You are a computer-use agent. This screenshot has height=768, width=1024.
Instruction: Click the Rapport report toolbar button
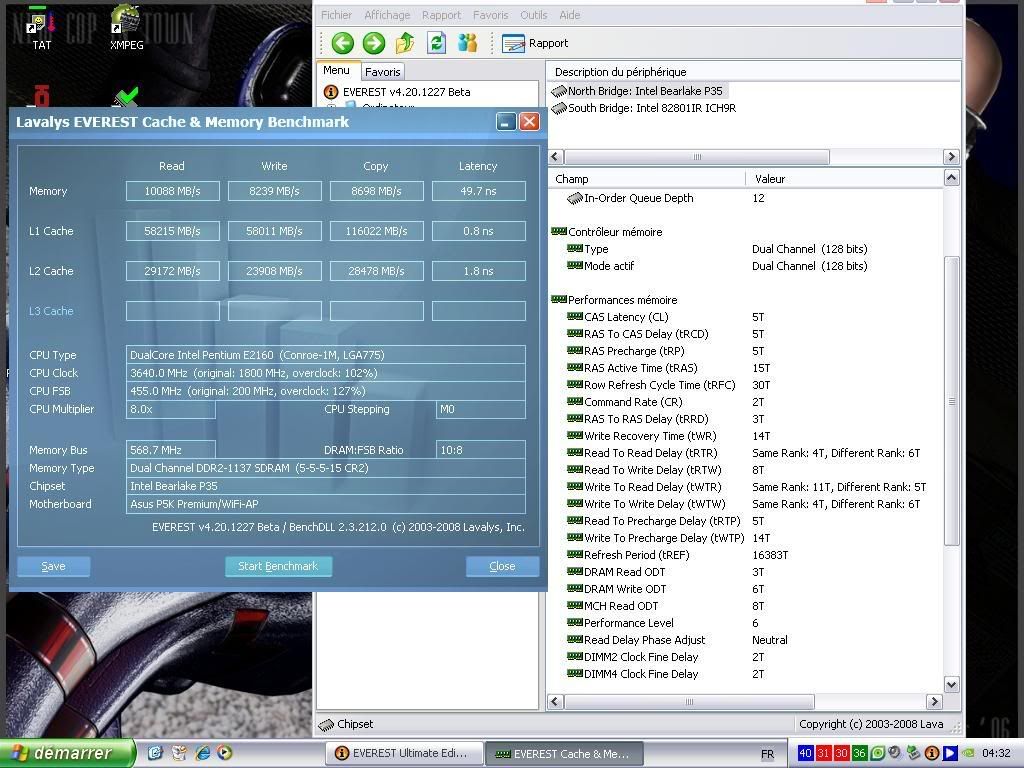(535, 43)
